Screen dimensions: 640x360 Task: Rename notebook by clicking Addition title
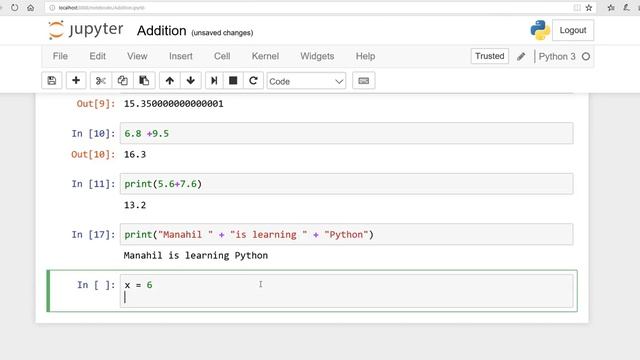[162, 31]
